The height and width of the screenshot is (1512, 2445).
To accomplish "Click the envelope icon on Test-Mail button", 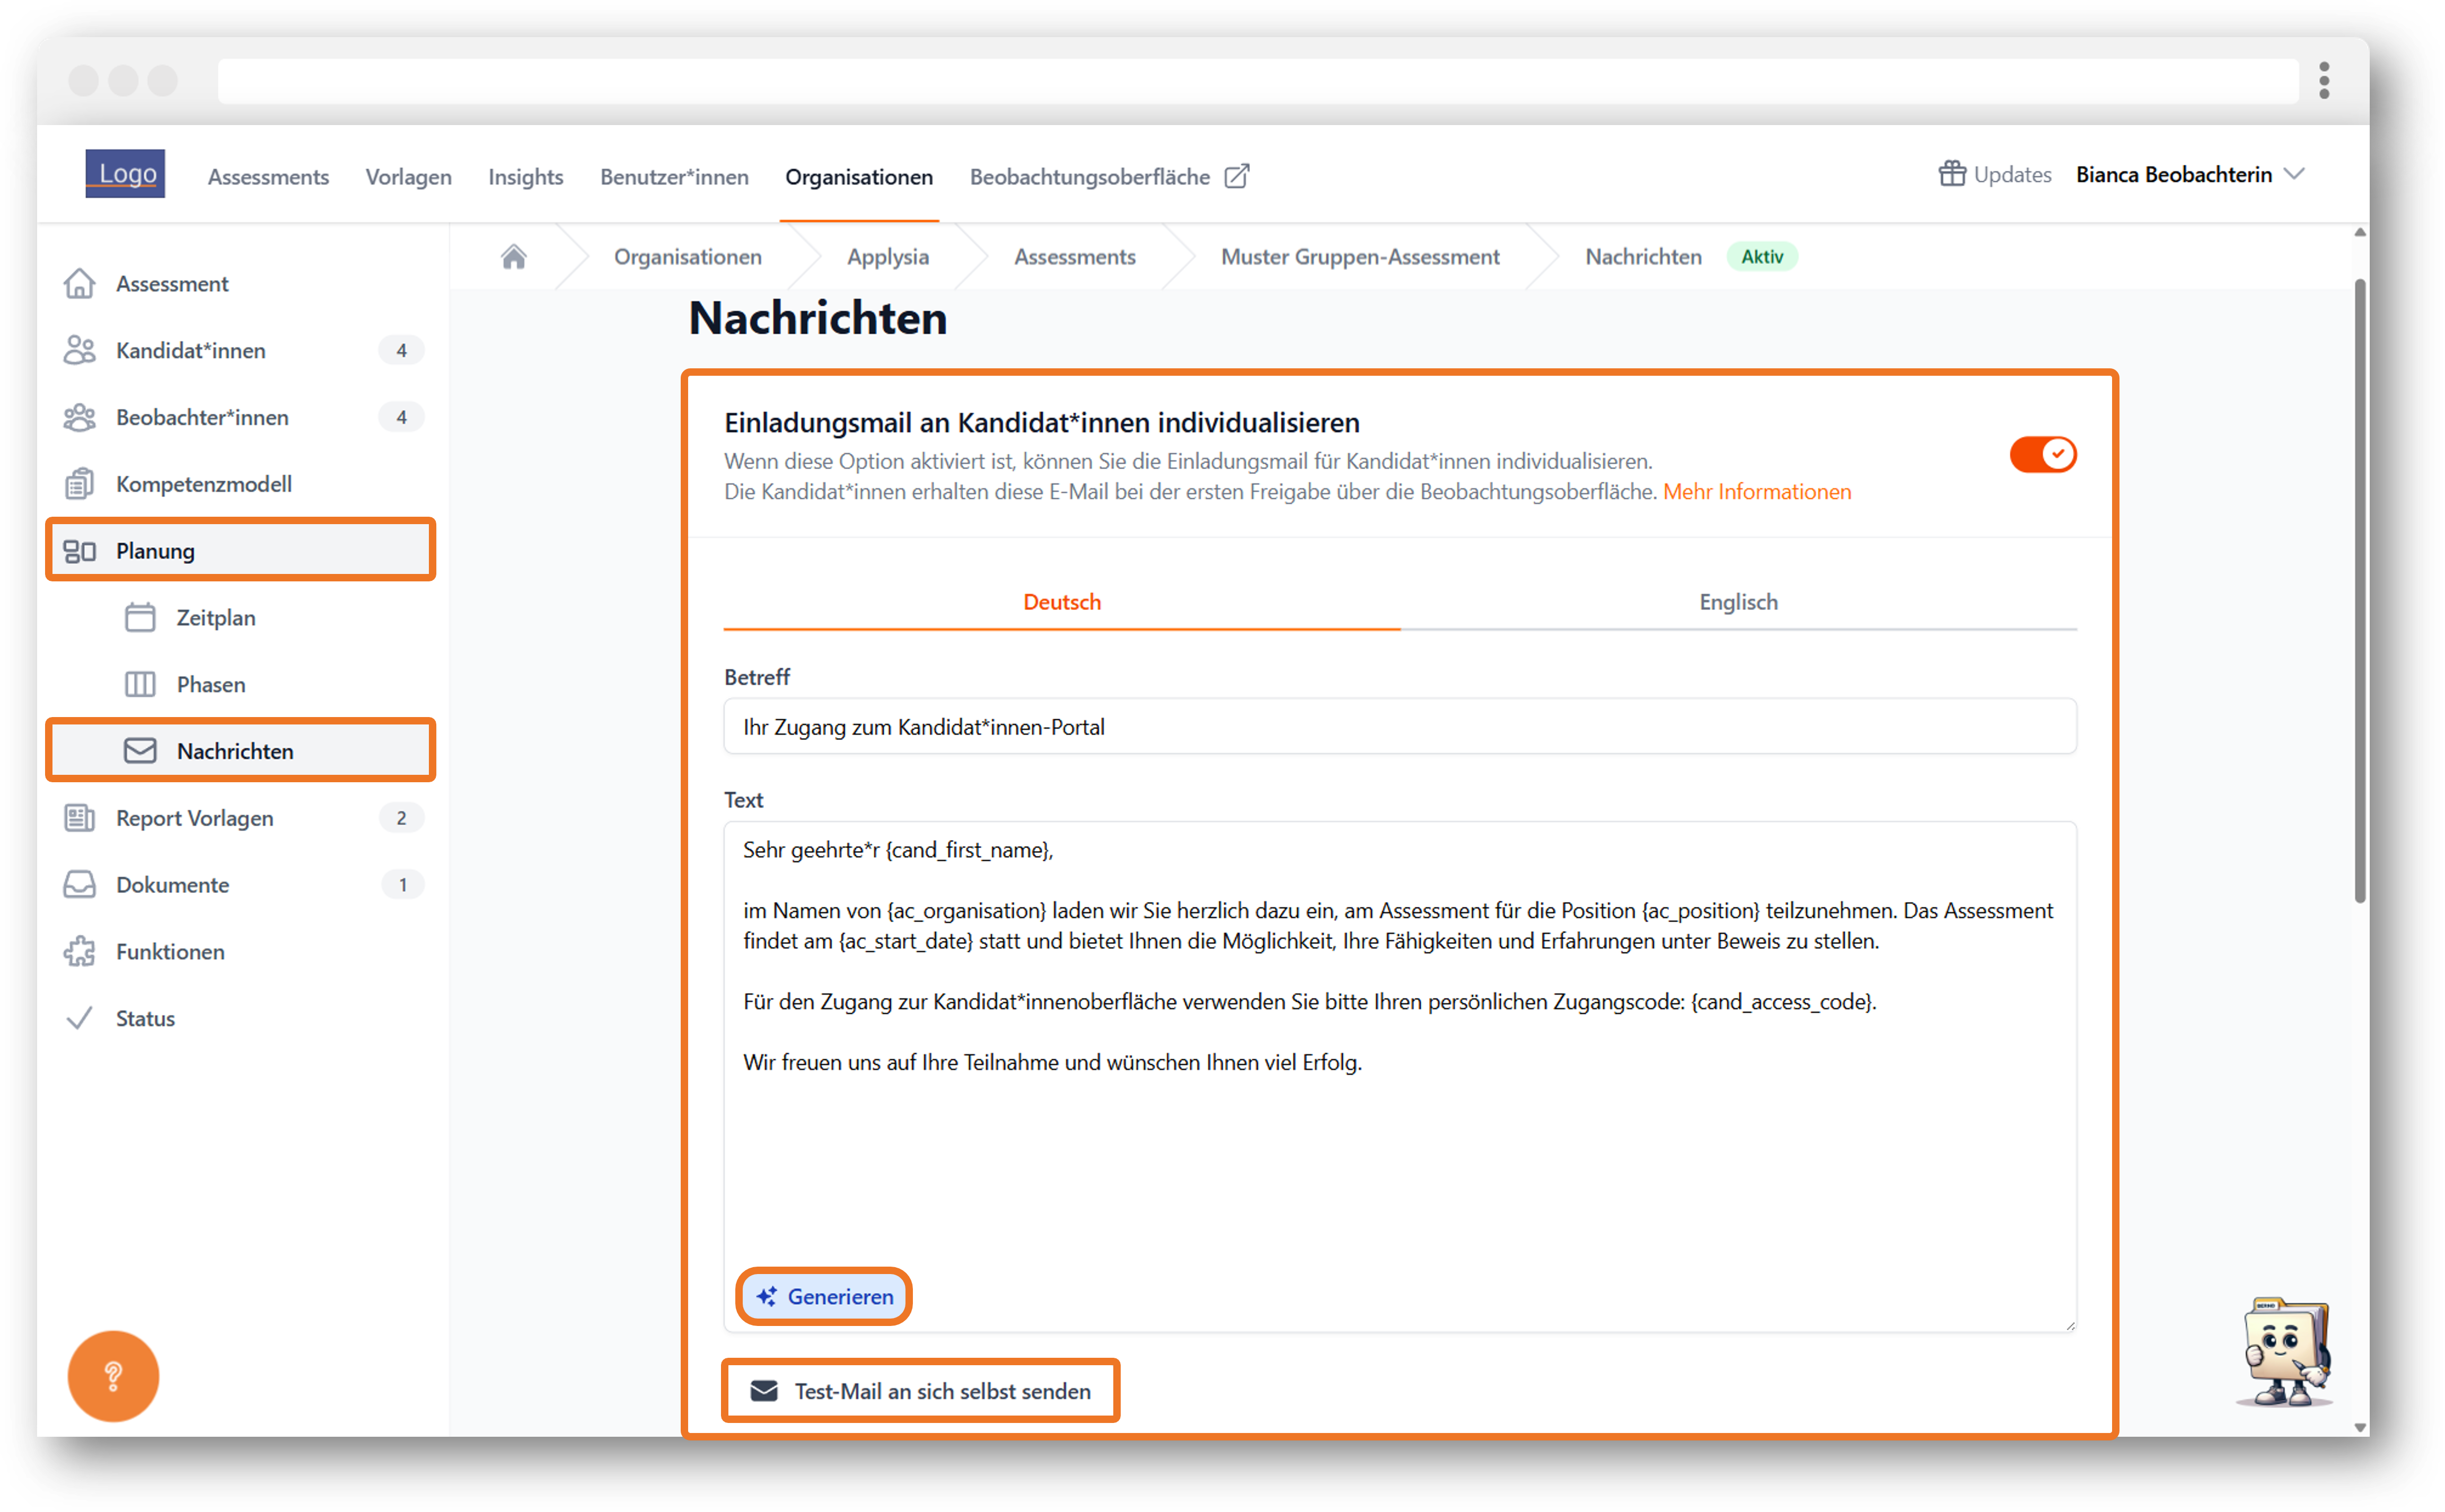I will (764, 1391).
